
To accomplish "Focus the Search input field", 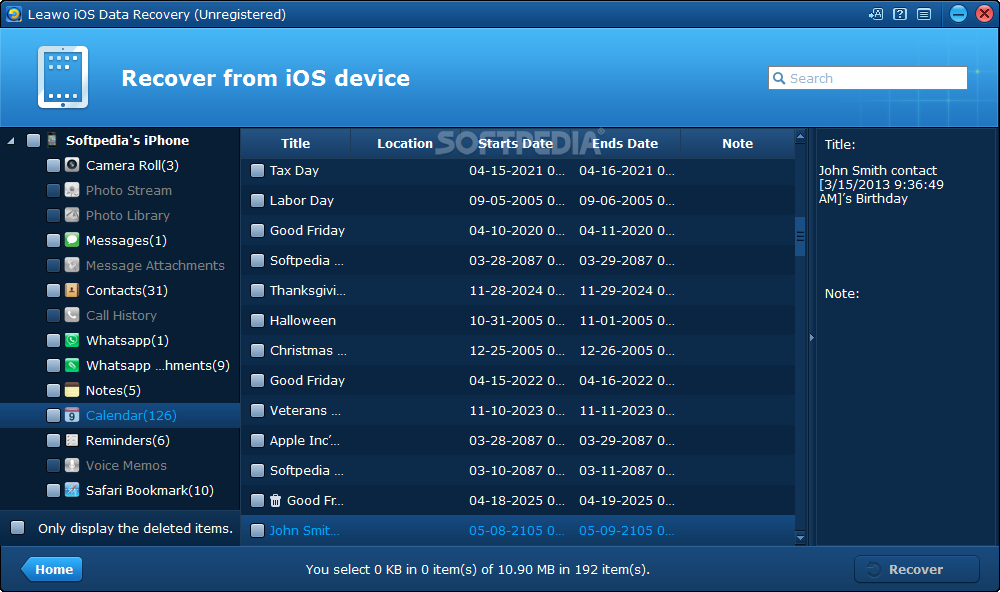I will 868,78.
